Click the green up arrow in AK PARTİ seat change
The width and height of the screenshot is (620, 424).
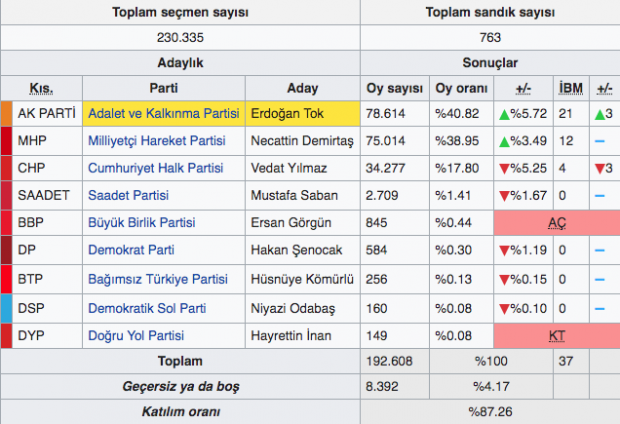pyautogui.click(x=600, y=115)
